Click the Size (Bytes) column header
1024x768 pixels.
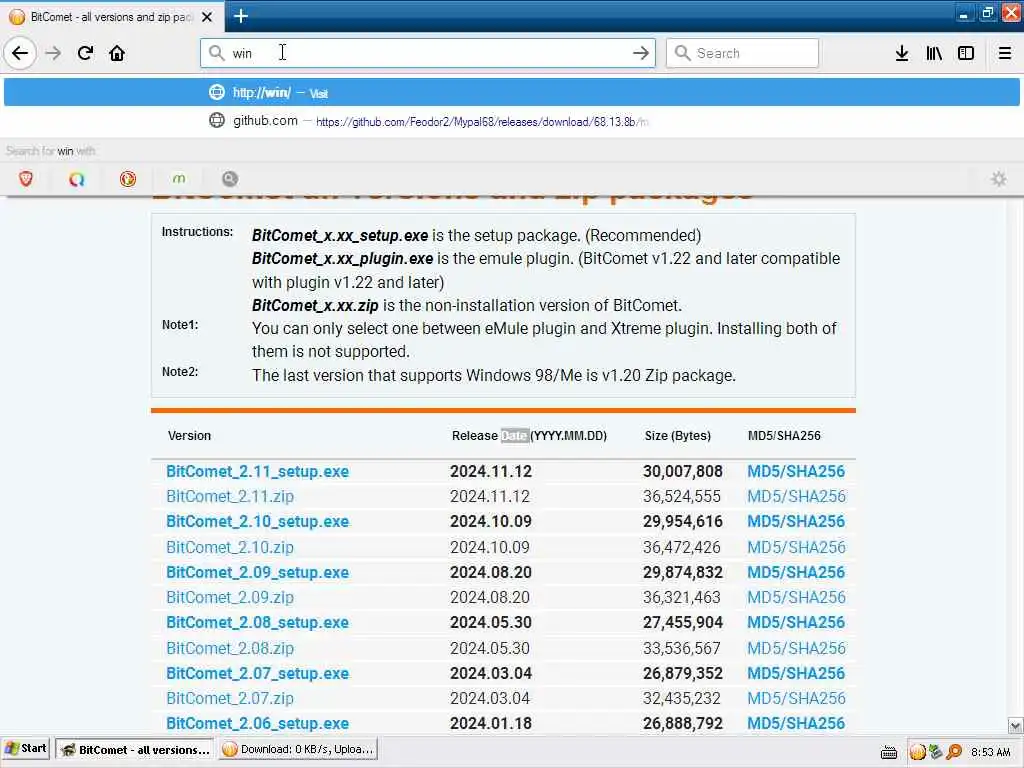pyautogui.click(x=677, y=436)
